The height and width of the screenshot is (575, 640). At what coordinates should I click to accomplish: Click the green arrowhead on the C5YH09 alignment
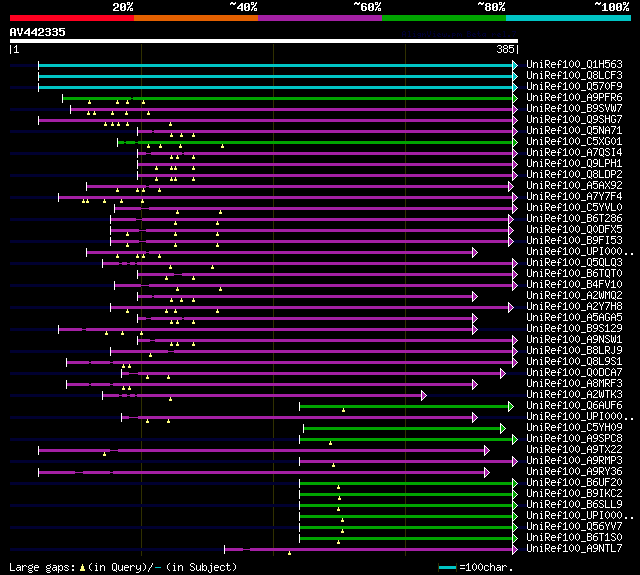[x=503, y=428]
